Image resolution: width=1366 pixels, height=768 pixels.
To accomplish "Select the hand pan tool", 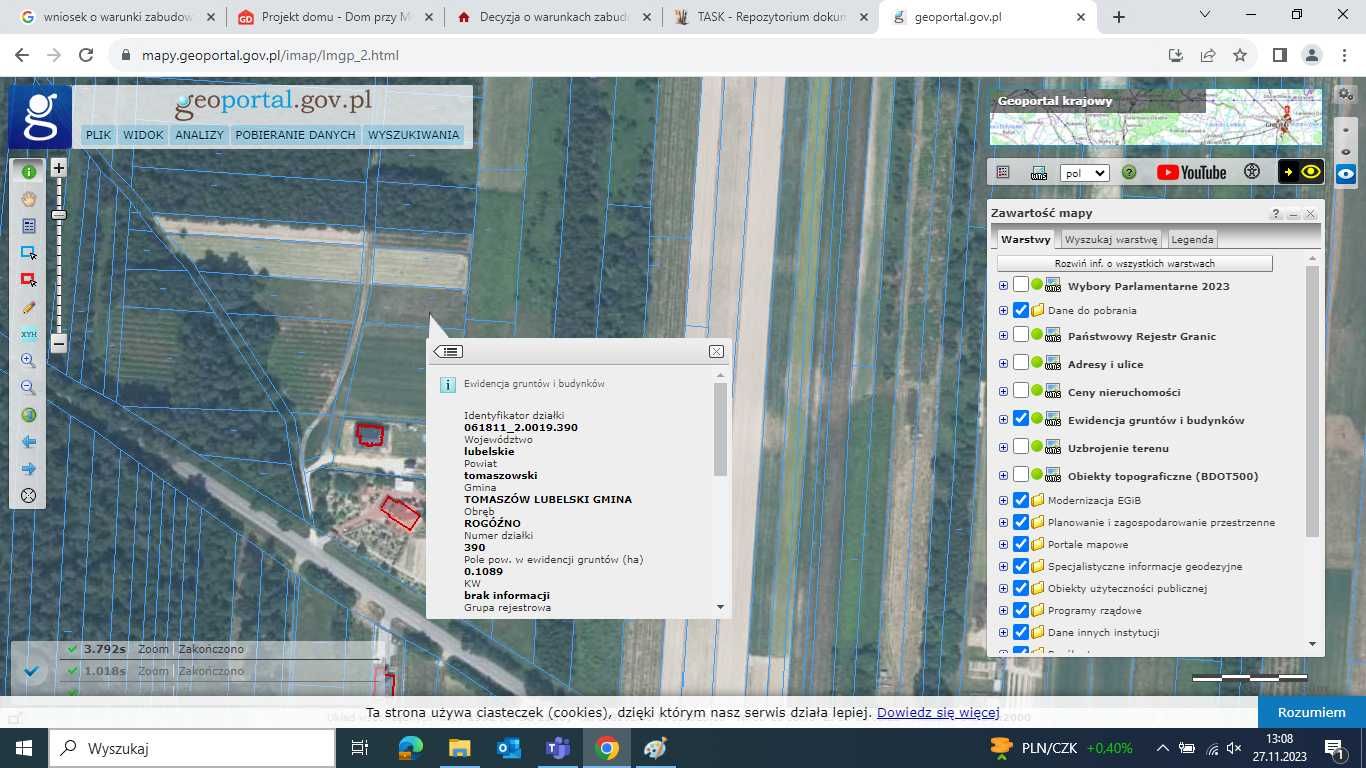I will pos(28,199).
